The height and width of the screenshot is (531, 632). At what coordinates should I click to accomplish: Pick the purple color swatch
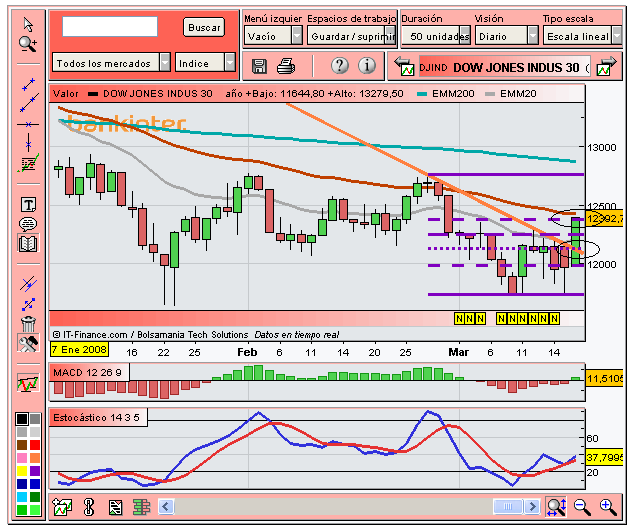[x=35, y=471]
